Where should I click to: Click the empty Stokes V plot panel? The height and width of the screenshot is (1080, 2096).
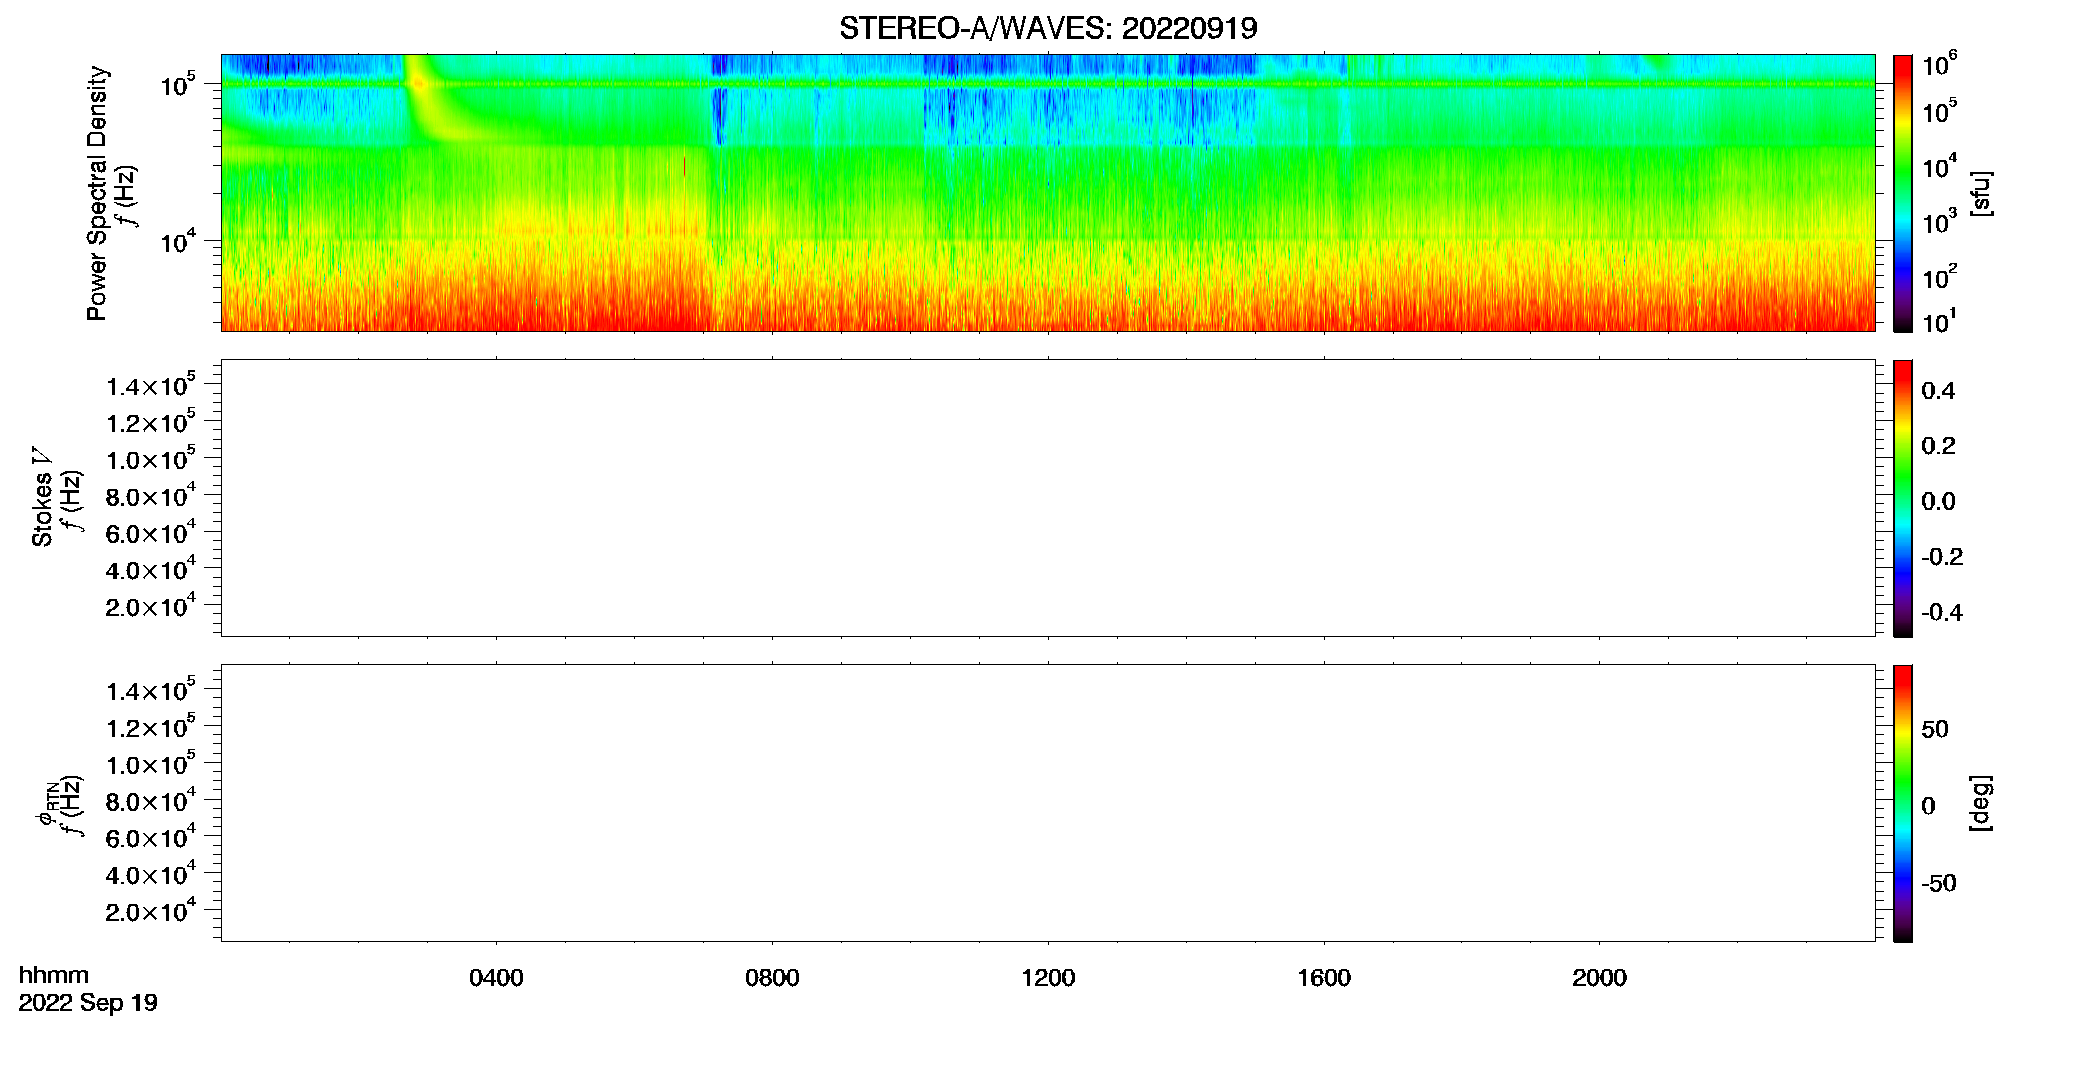point(1048,498)
